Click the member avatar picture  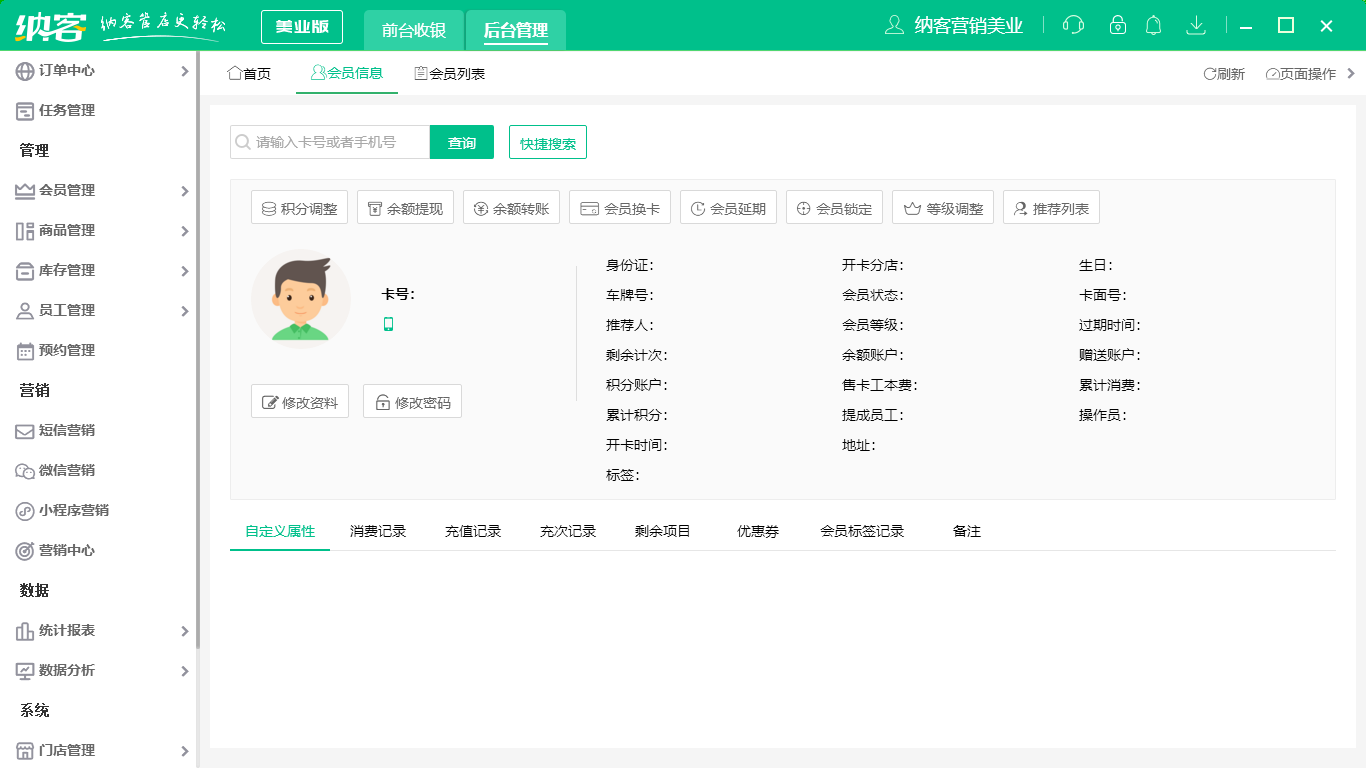pos(301,298)
